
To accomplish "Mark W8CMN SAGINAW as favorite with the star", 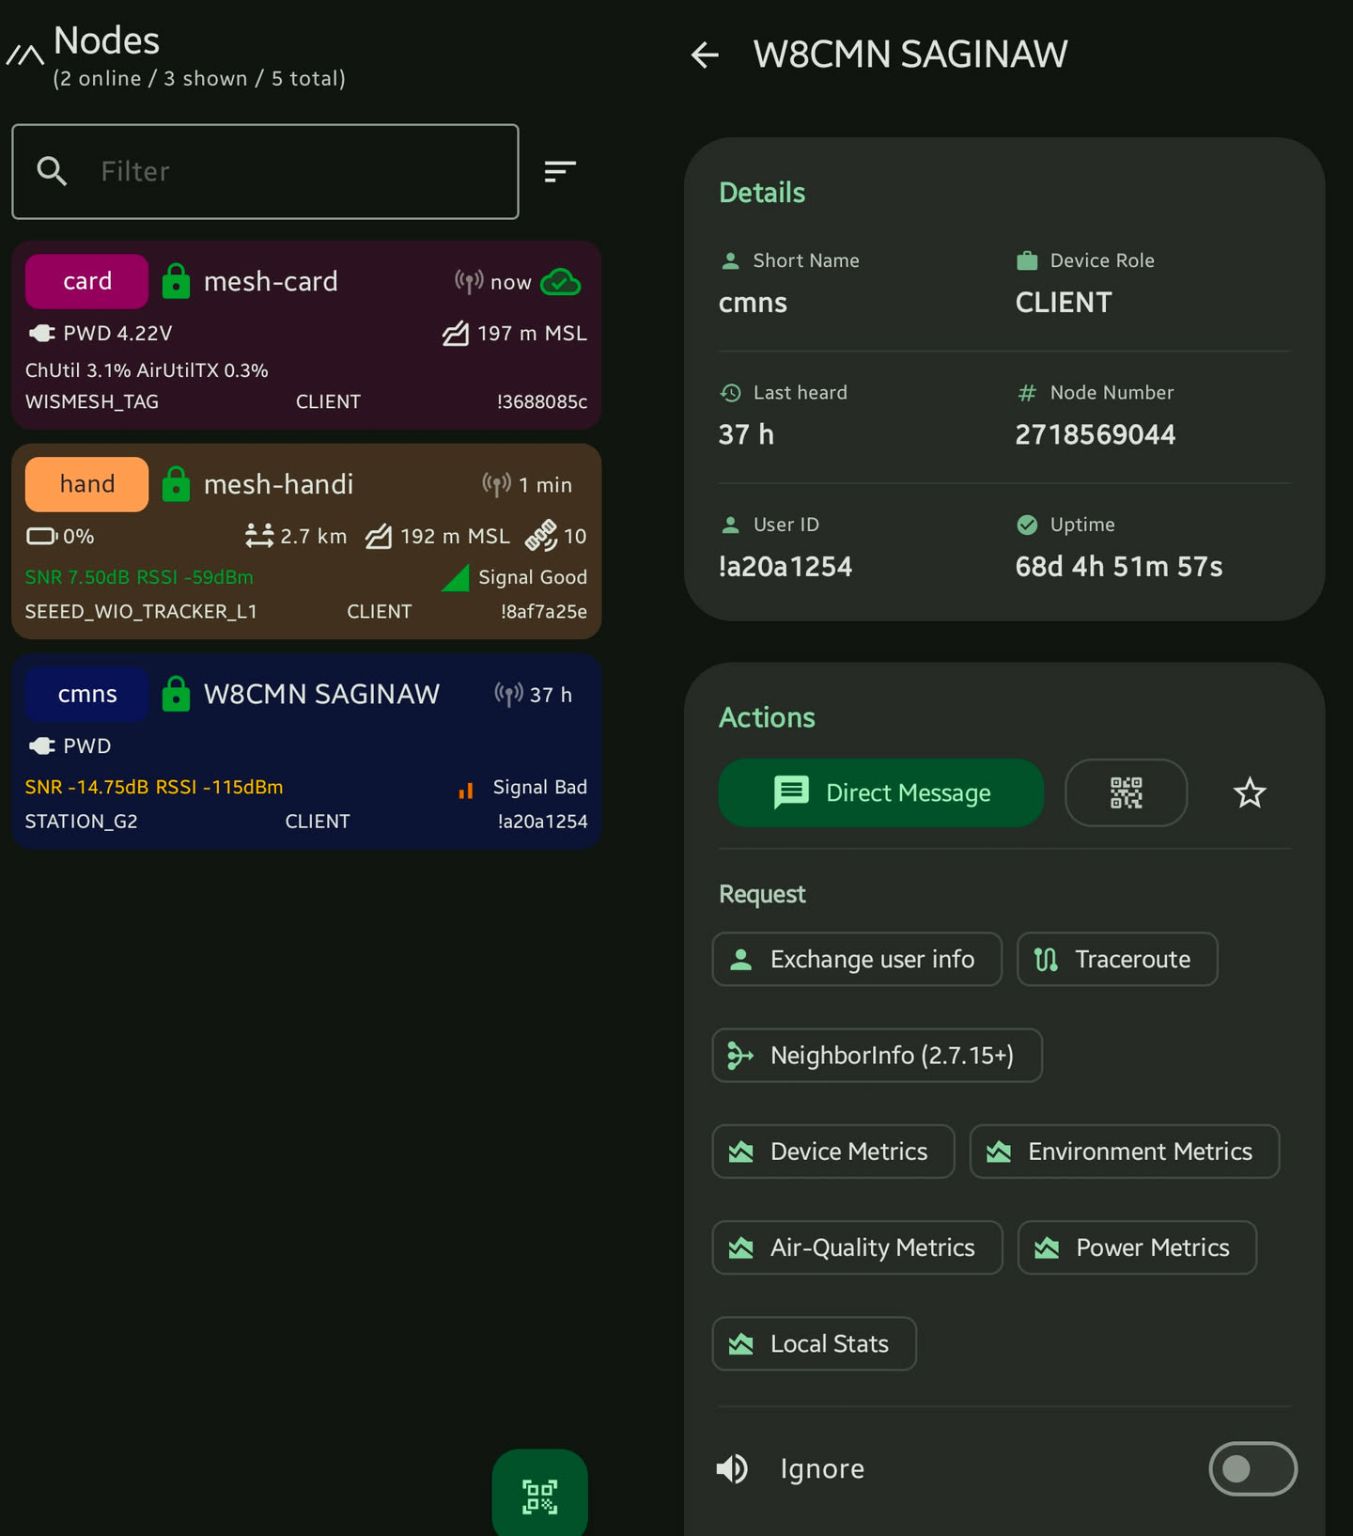I will (1249, 792).
